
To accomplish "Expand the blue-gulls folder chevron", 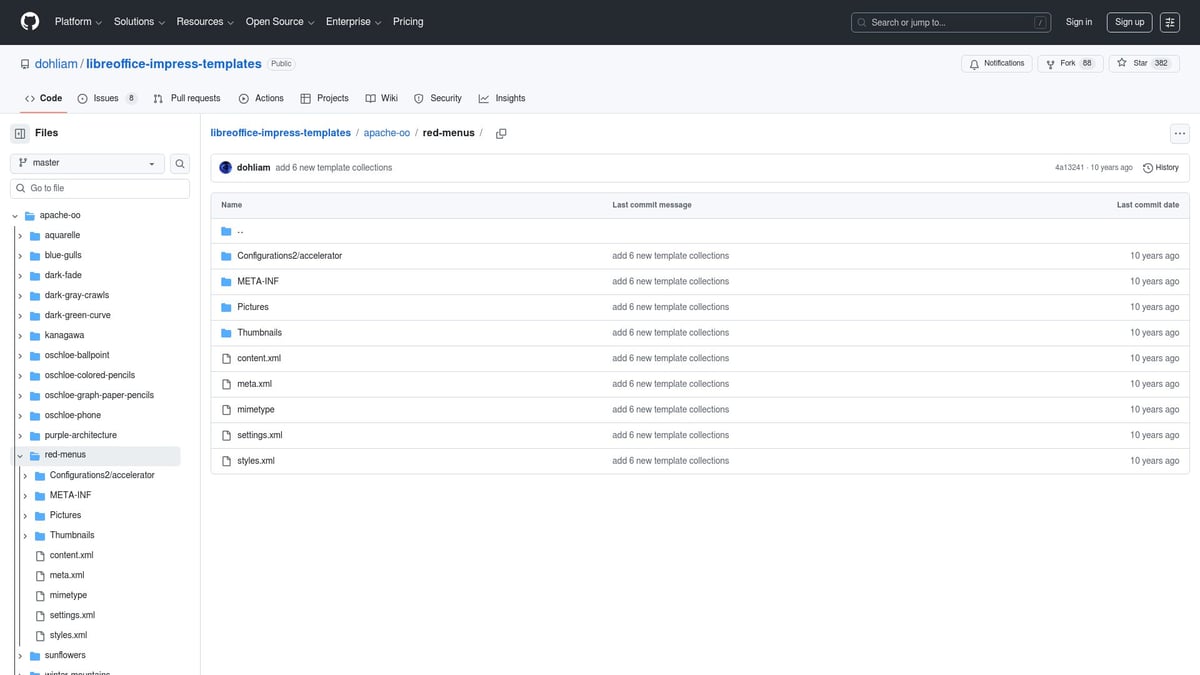I will tap(20, 255).
